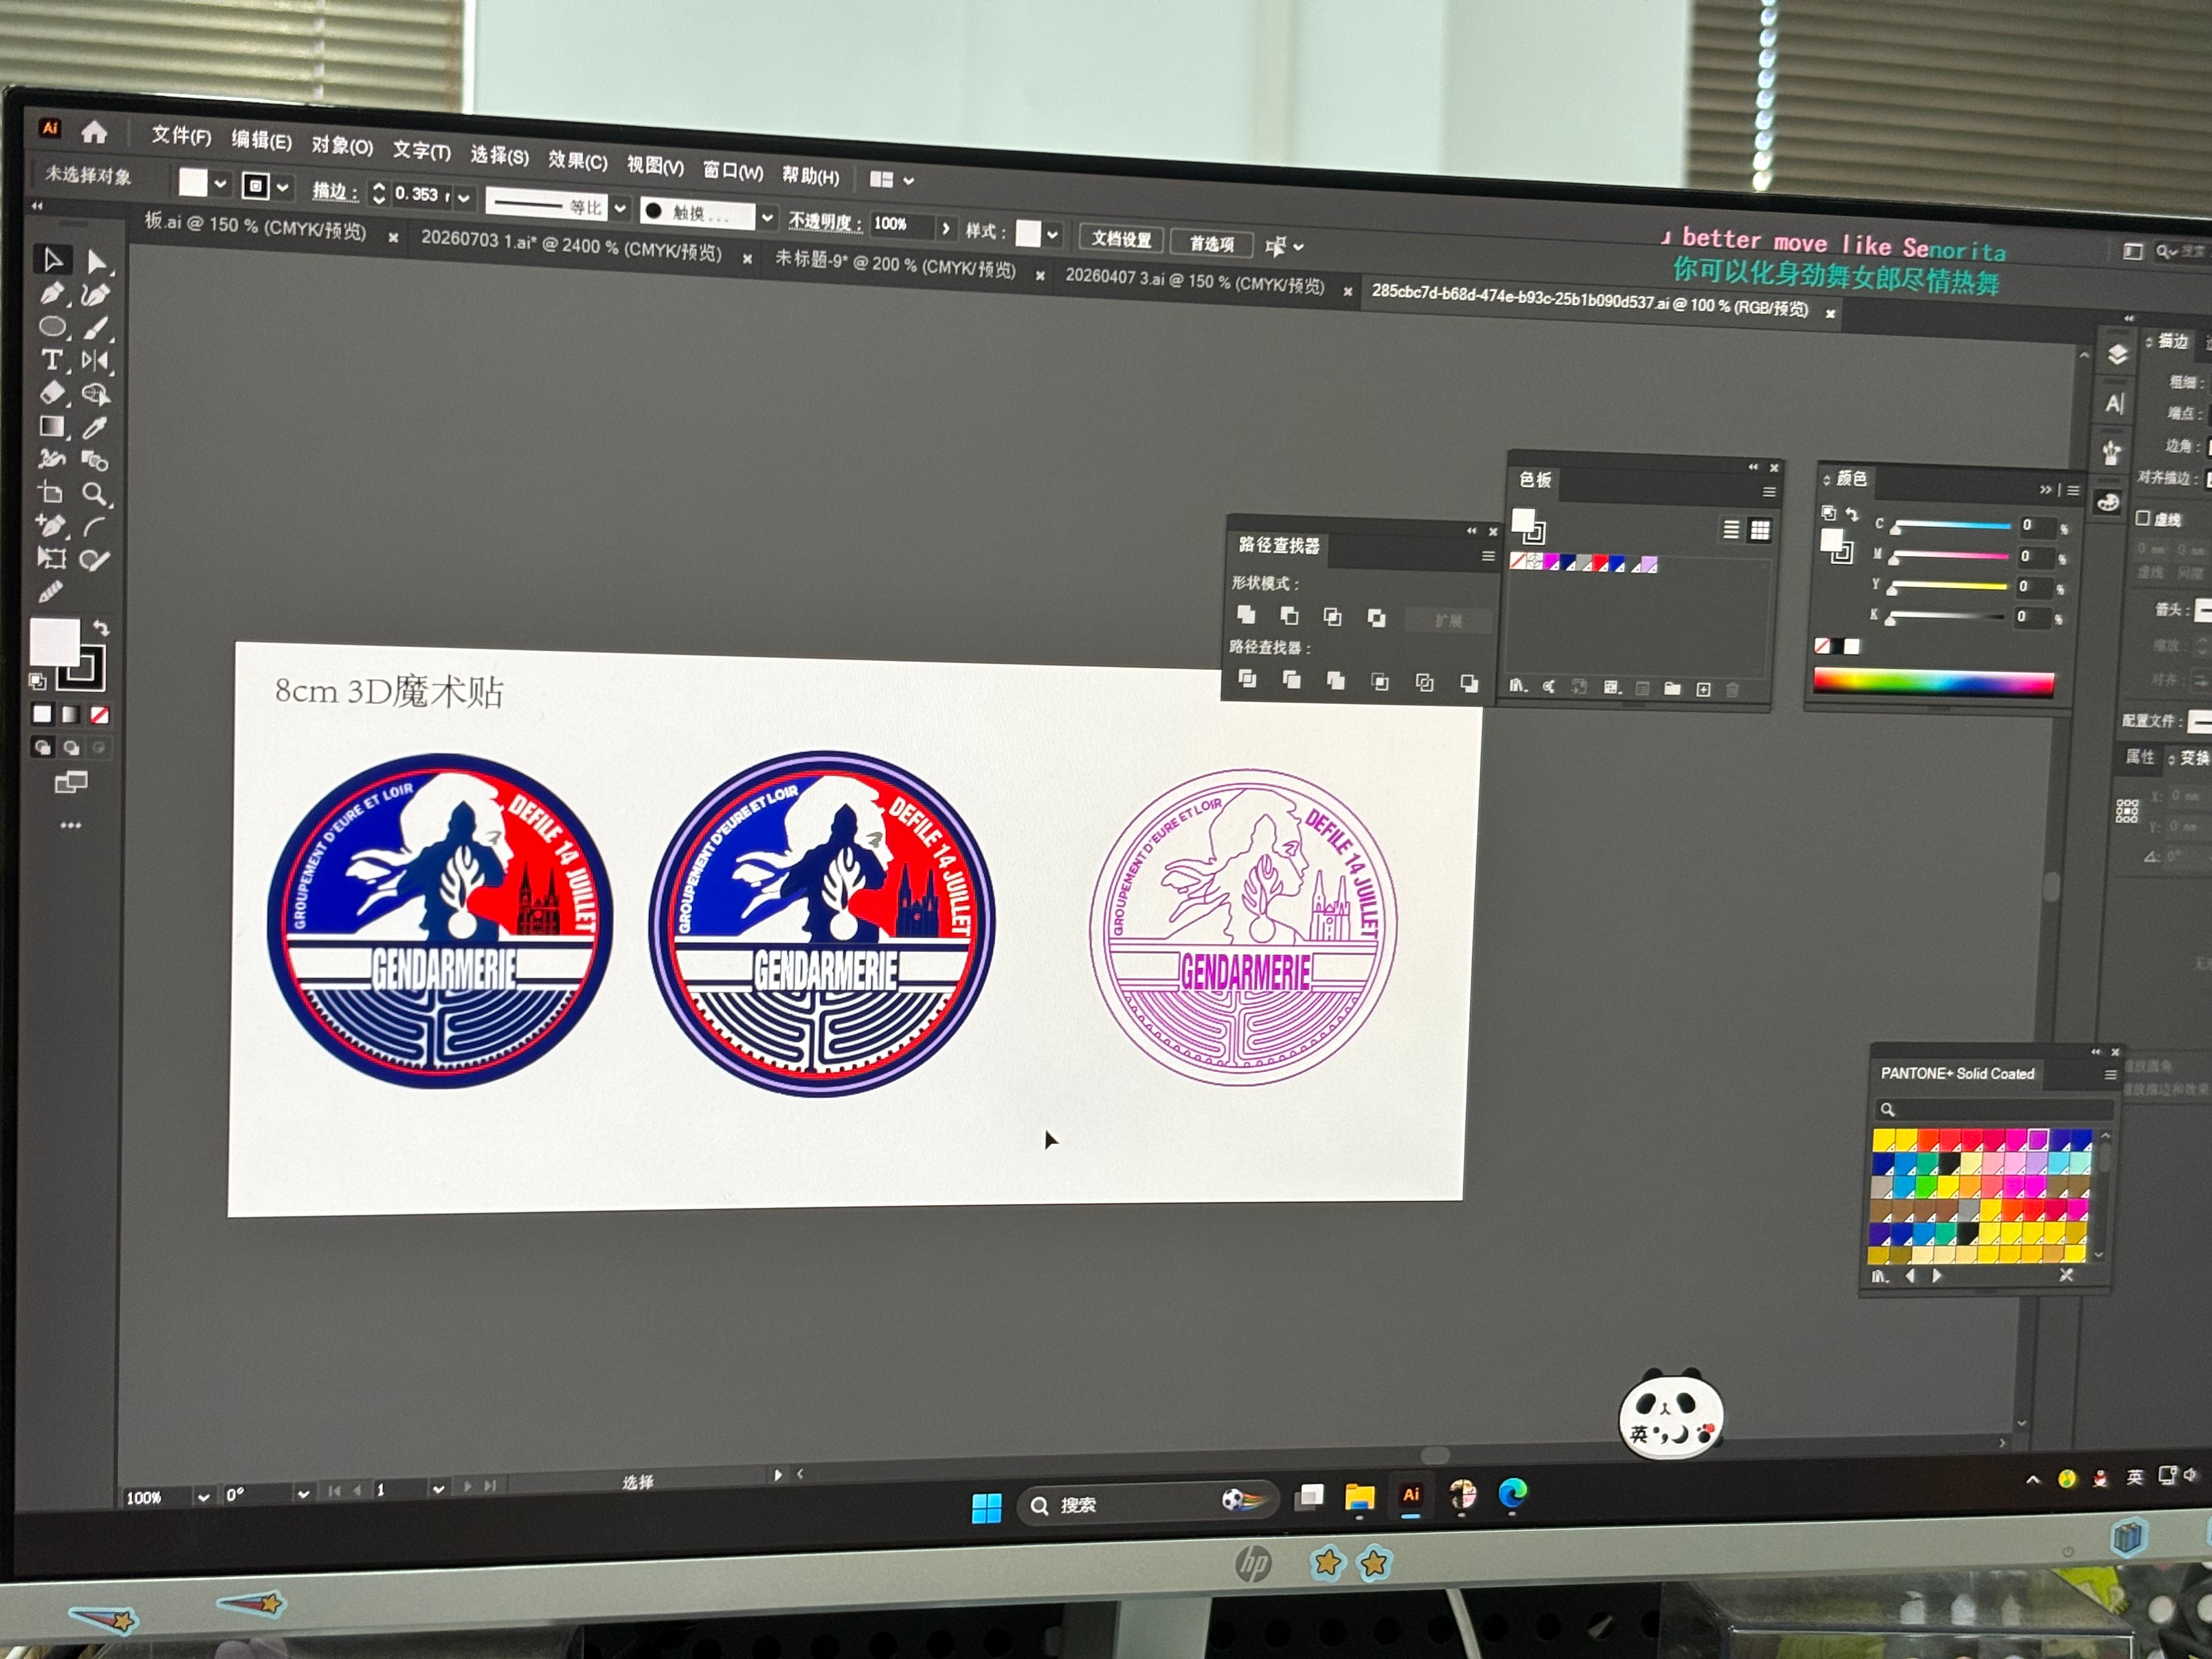Viewport: 2212px width, 1659px height.
Task: Open Swatch Libraries menu in 色板 panel
Action: (1518, 686)
